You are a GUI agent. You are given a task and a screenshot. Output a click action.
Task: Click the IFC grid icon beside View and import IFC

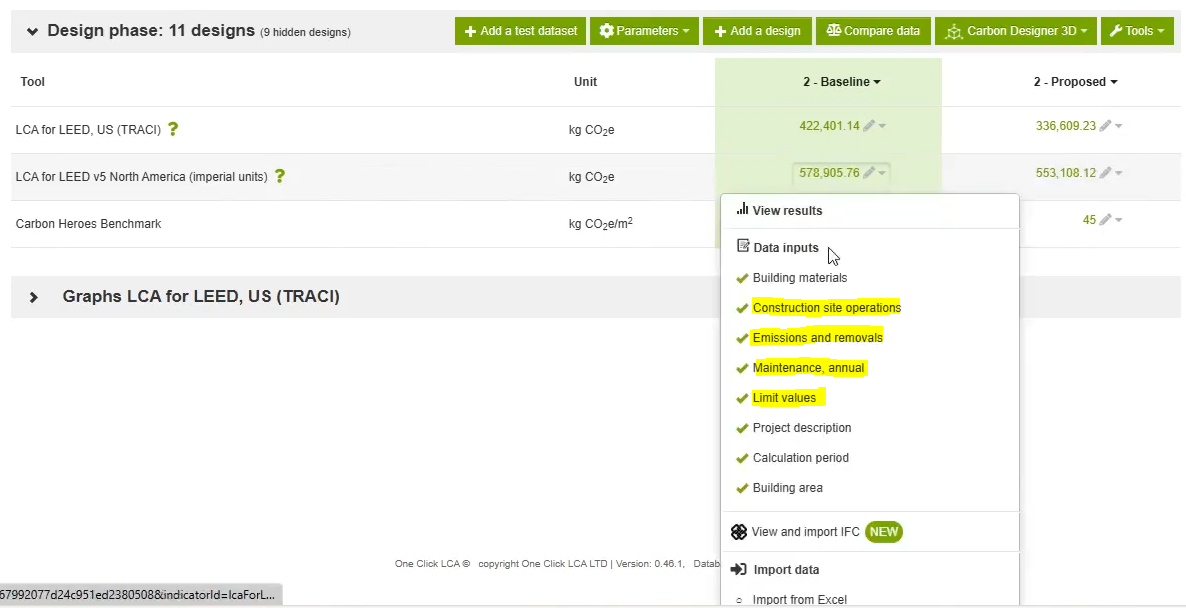tap(739, 533)
